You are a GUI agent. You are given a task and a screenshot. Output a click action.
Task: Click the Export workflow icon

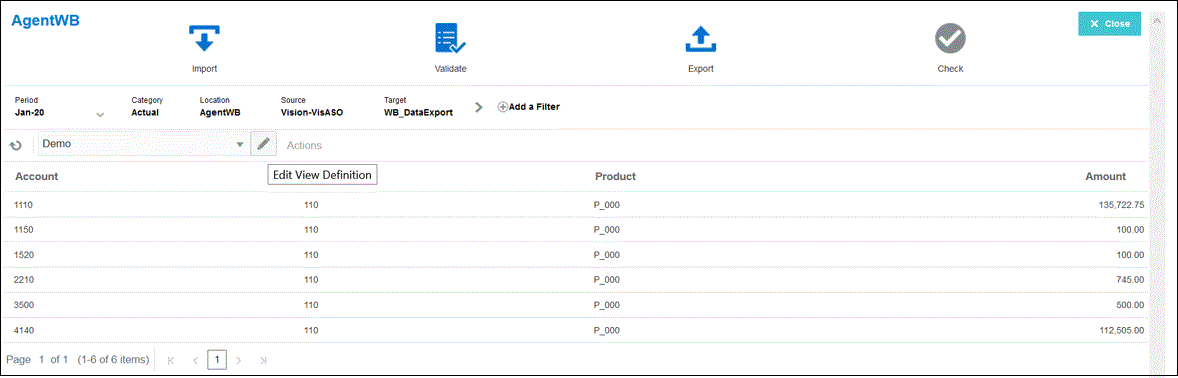700,39
